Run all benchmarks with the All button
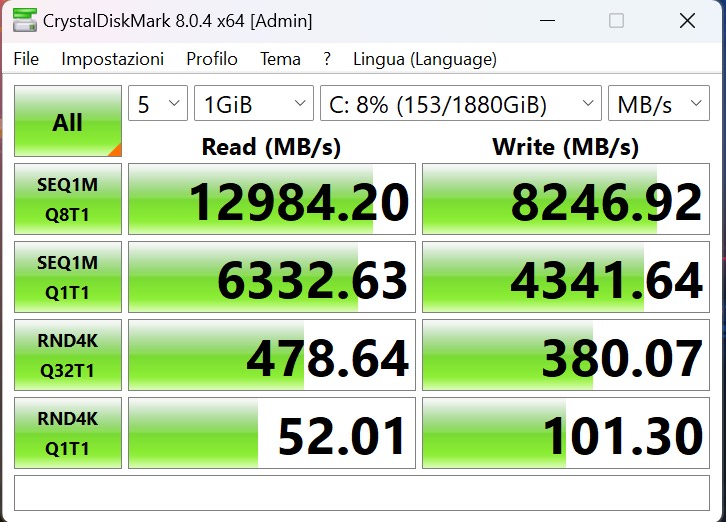The width and height of the screenshot is (726, 522). (x=68, y=121)
